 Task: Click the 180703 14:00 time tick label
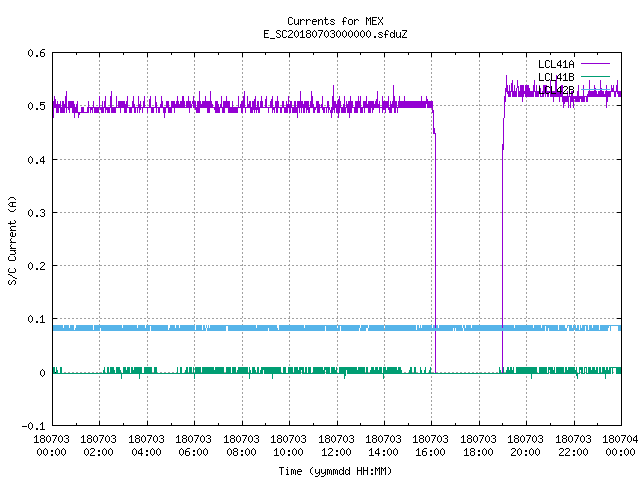384,446
